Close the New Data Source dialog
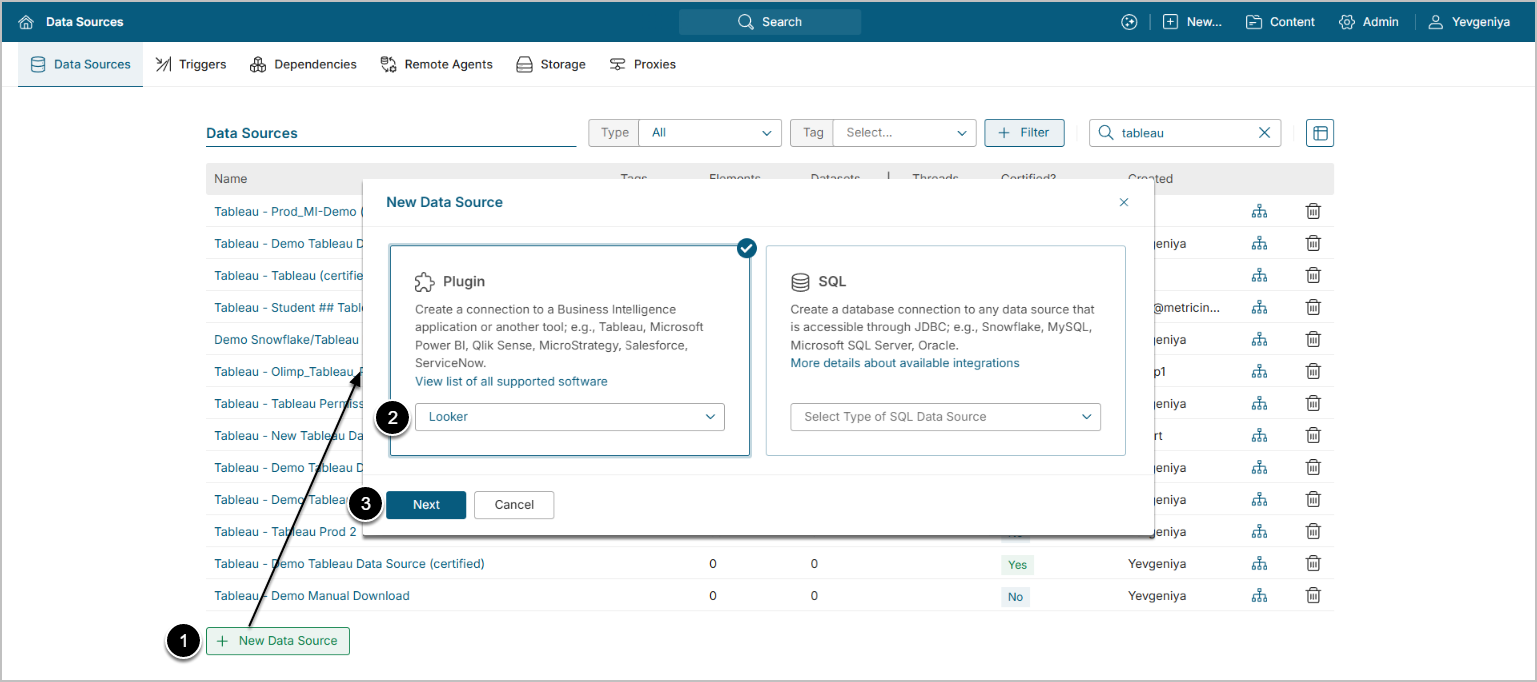This screenshot has width=1537, height=682. point(1123,202)
